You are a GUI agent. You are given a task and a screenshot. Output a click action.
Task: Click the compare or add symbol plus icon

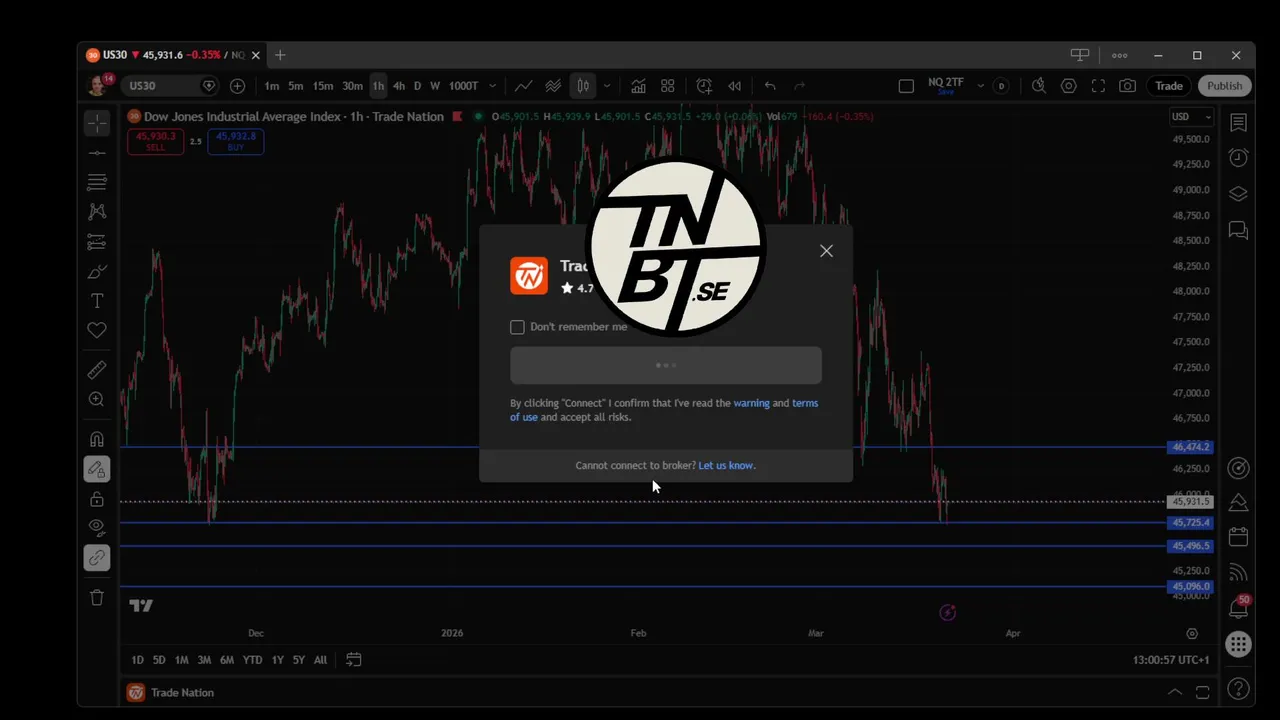[237, 86]
